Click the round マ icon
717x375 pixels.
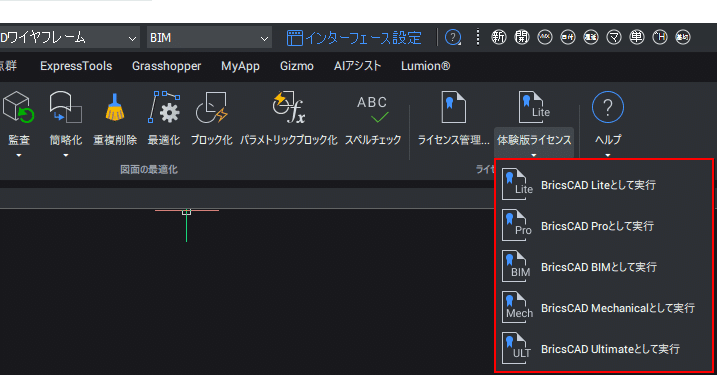[614, 37]
